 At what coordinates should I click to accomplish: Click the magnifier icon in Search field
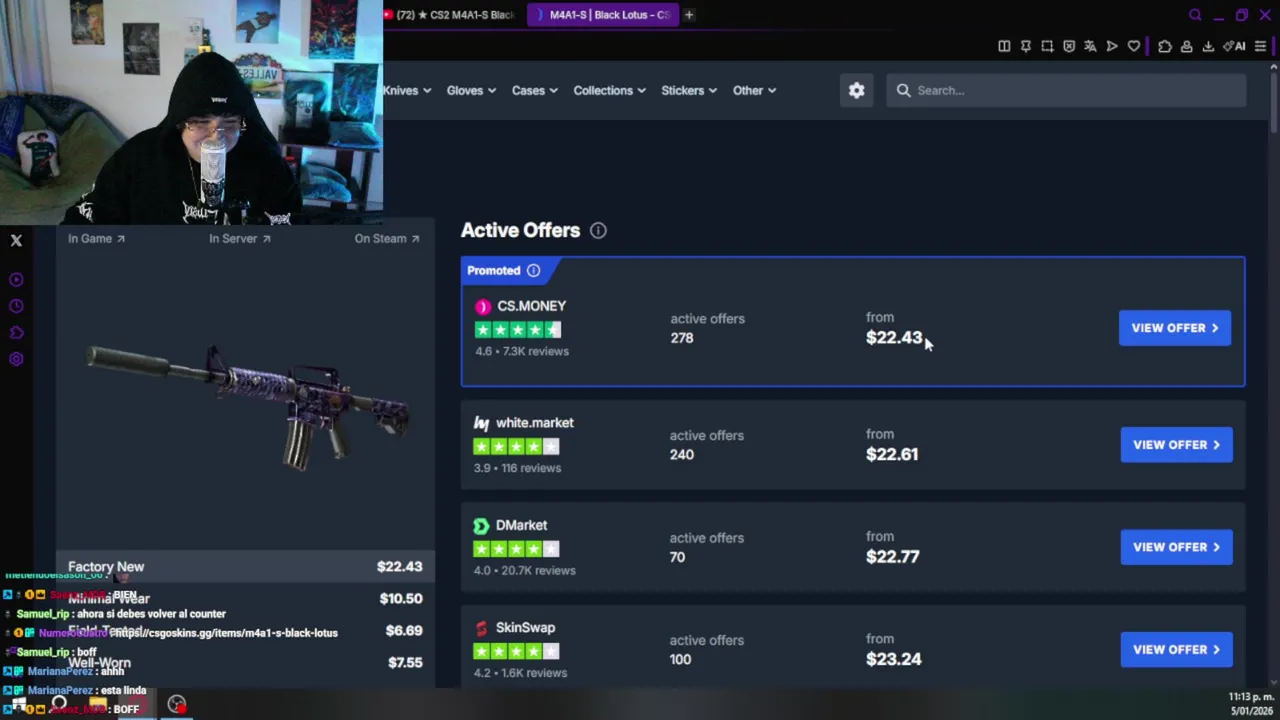coord(904,90)
